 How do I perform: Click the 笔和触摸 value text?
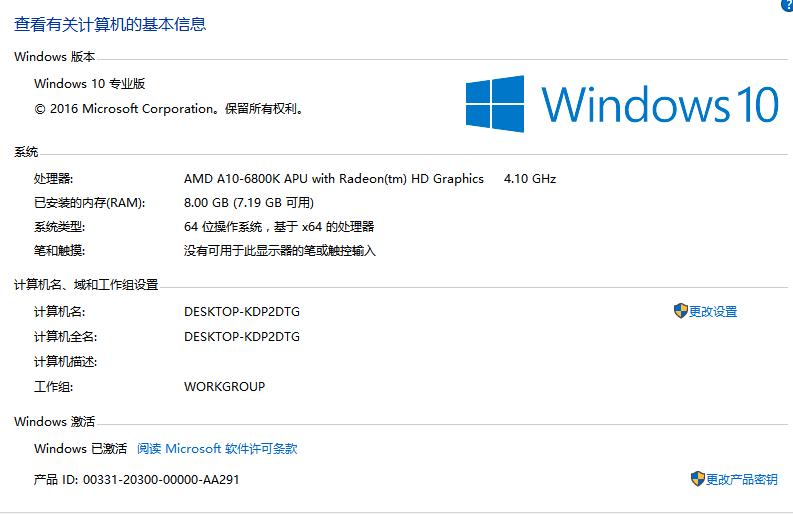pyautogui.click(x=280, y=251)
